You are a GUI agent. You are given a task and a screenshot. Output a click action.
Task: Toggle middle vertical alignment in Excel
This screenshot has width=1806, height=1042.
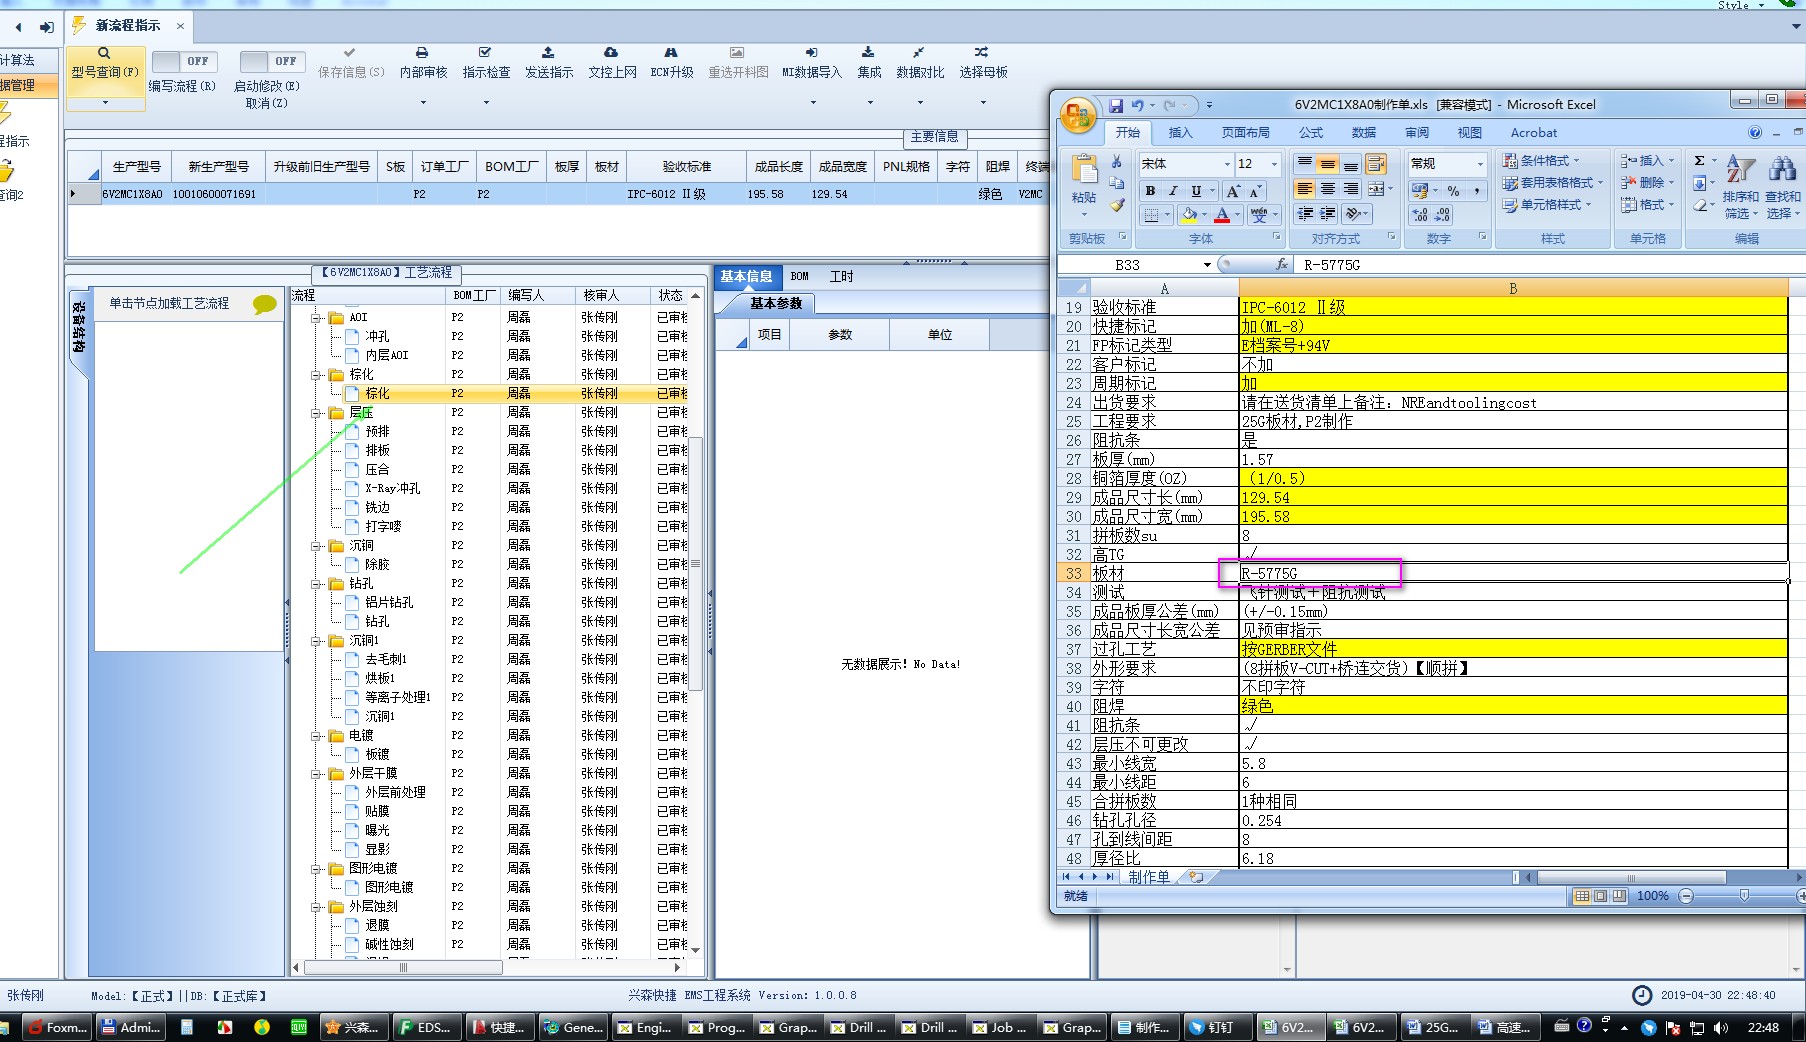tap(1328, 164)
